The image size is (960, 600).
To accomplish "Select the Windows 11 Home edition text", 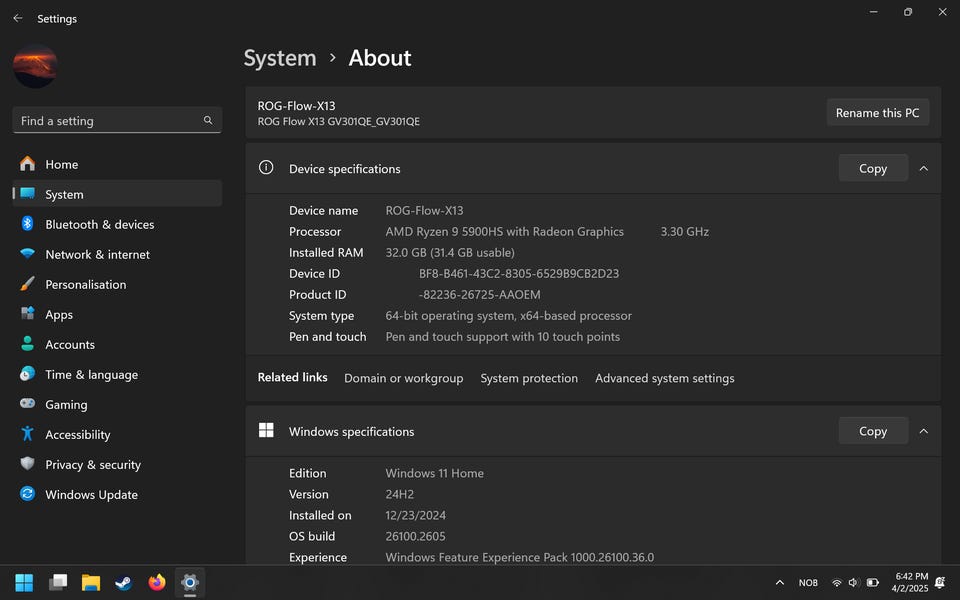I will tap(434, 473).
